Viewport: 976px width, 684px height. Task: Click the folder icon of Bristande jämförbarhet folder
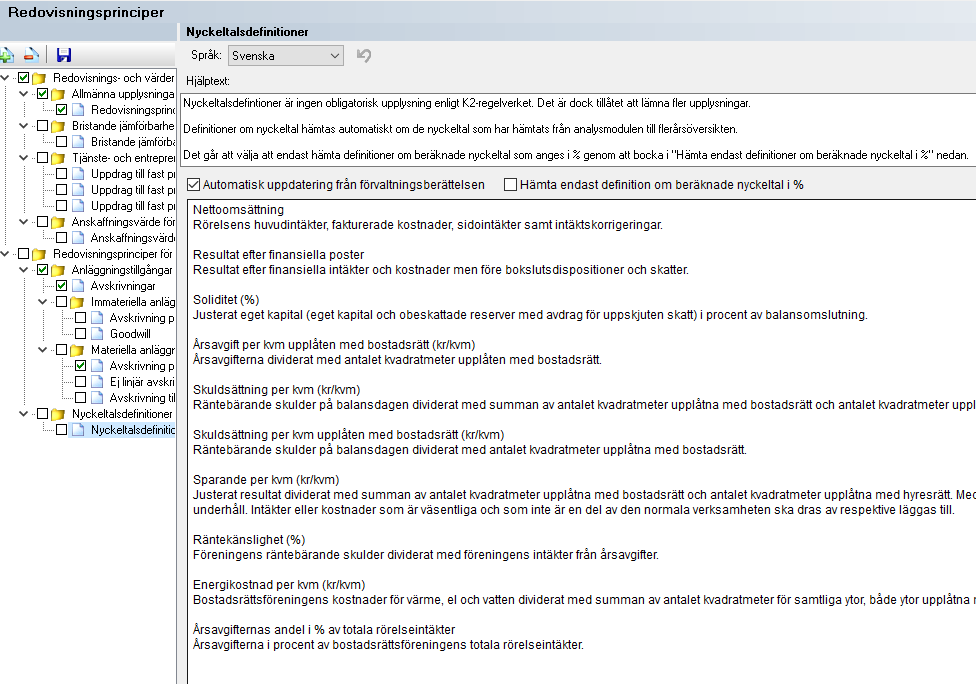[x=59, y=126]
